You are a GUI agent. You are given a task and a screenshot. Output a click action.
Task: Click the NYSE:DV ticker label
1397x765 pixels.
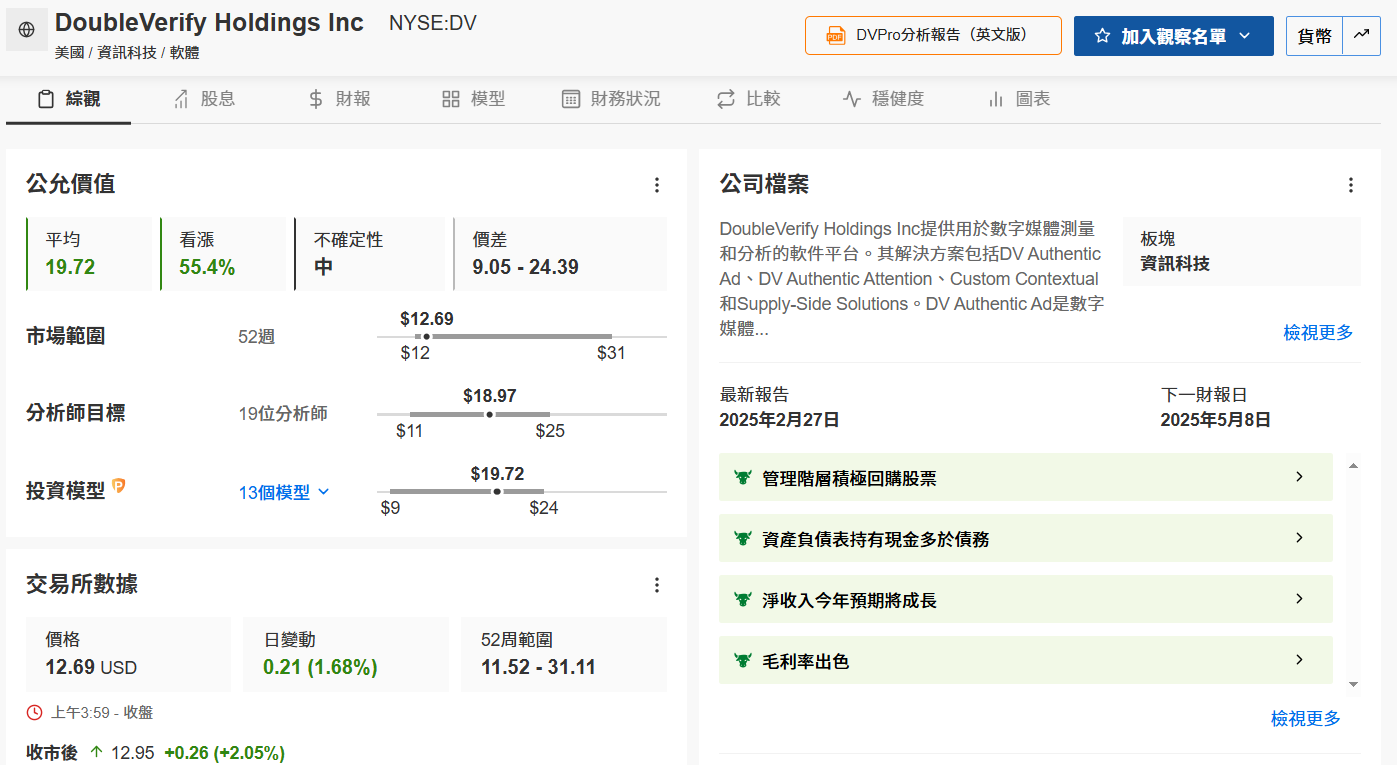pyautogui.click(x=433, y=22)
